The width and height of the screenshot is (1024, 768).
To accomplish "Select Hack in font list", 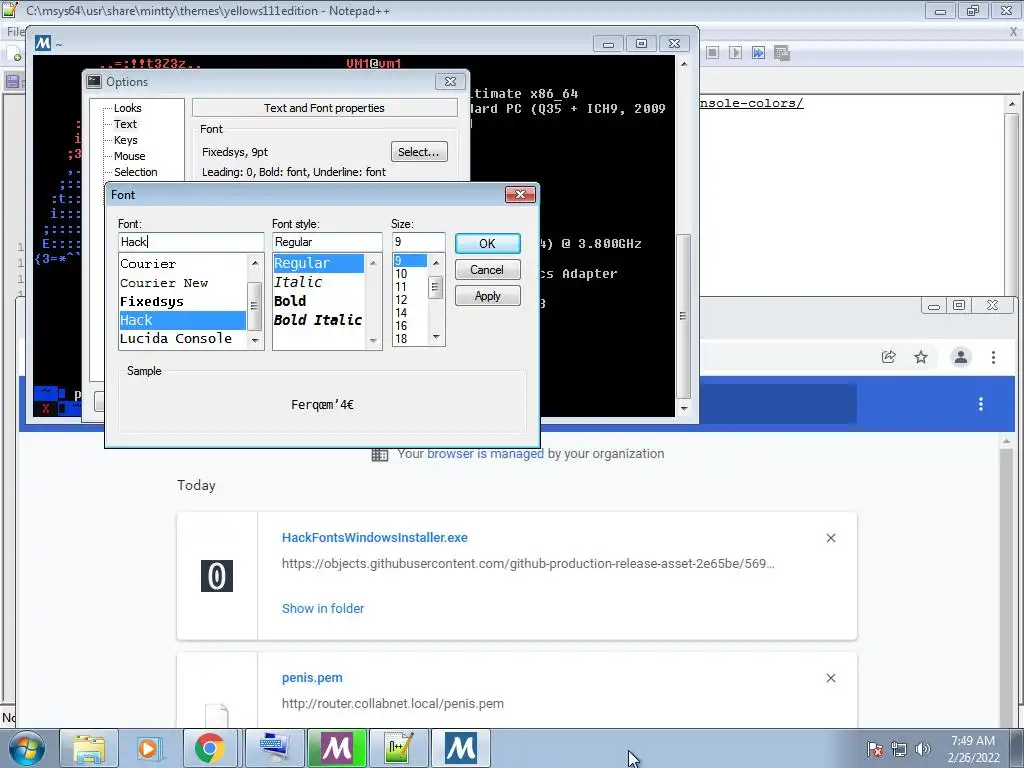I will (183, 320).
